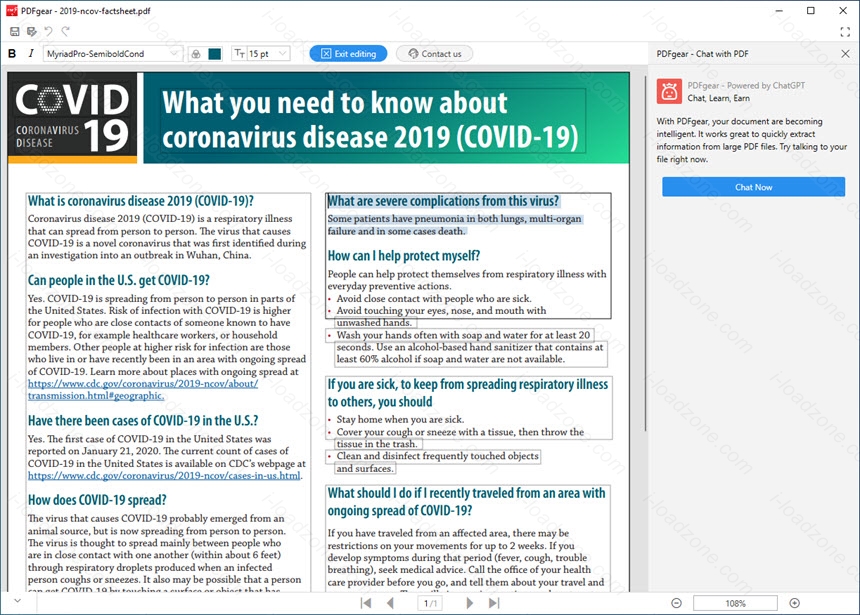Image resolution: width=860 pixels, height=615 pixels.
Task: Click the text color bucket icon
Action: (x=196, y=54)
